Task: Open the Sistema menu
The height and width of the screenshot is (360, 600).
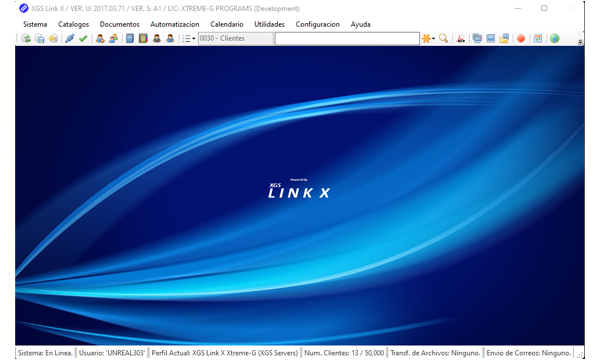Action: pyautogui.click(x=35, y=24)
